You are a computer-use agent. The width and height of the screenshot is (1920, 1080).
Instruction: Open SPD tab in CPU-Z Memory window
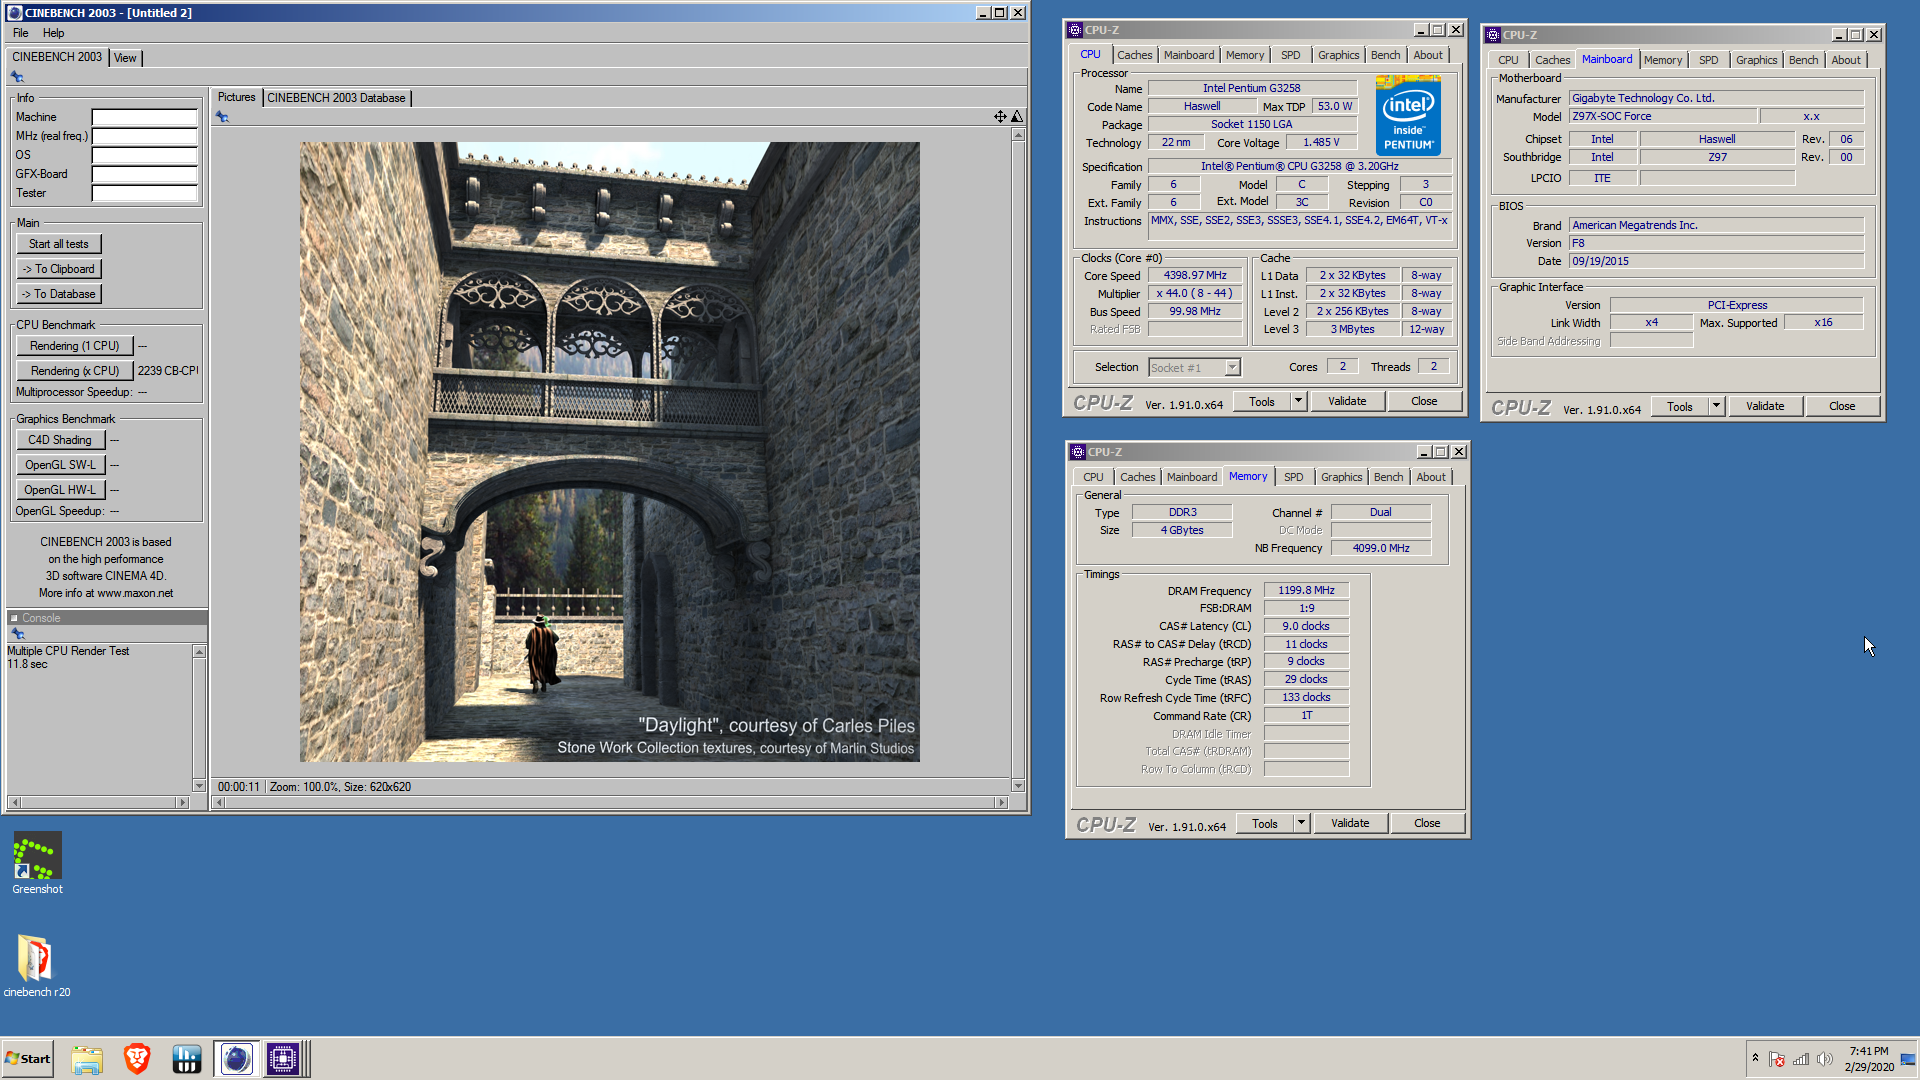click(x=1294, y=477)
